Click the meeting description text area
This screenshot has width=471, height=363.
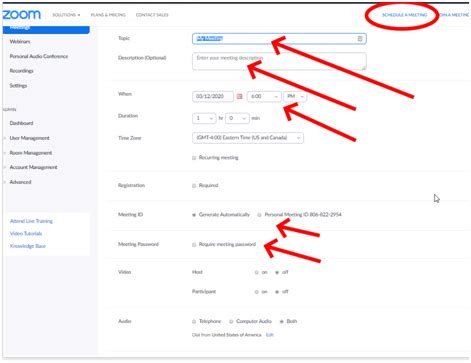tap(279, 61)
